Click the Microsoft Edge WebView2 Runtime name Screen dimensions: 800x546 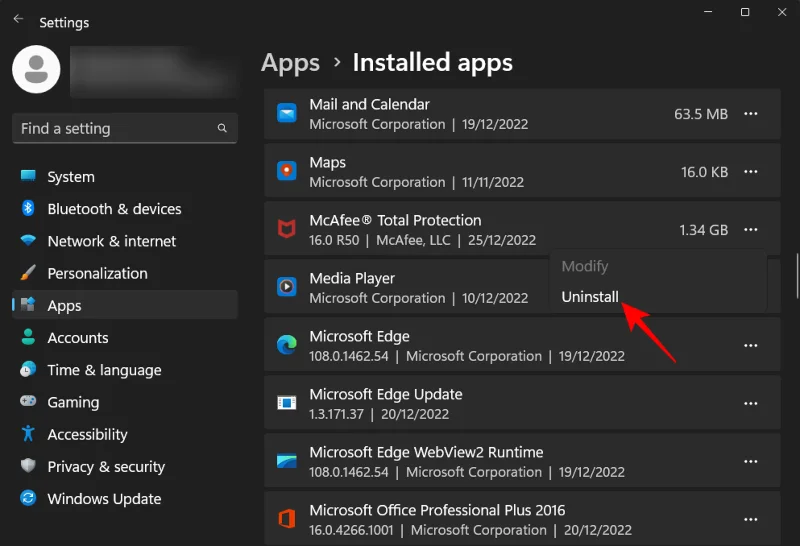(427, 452)
